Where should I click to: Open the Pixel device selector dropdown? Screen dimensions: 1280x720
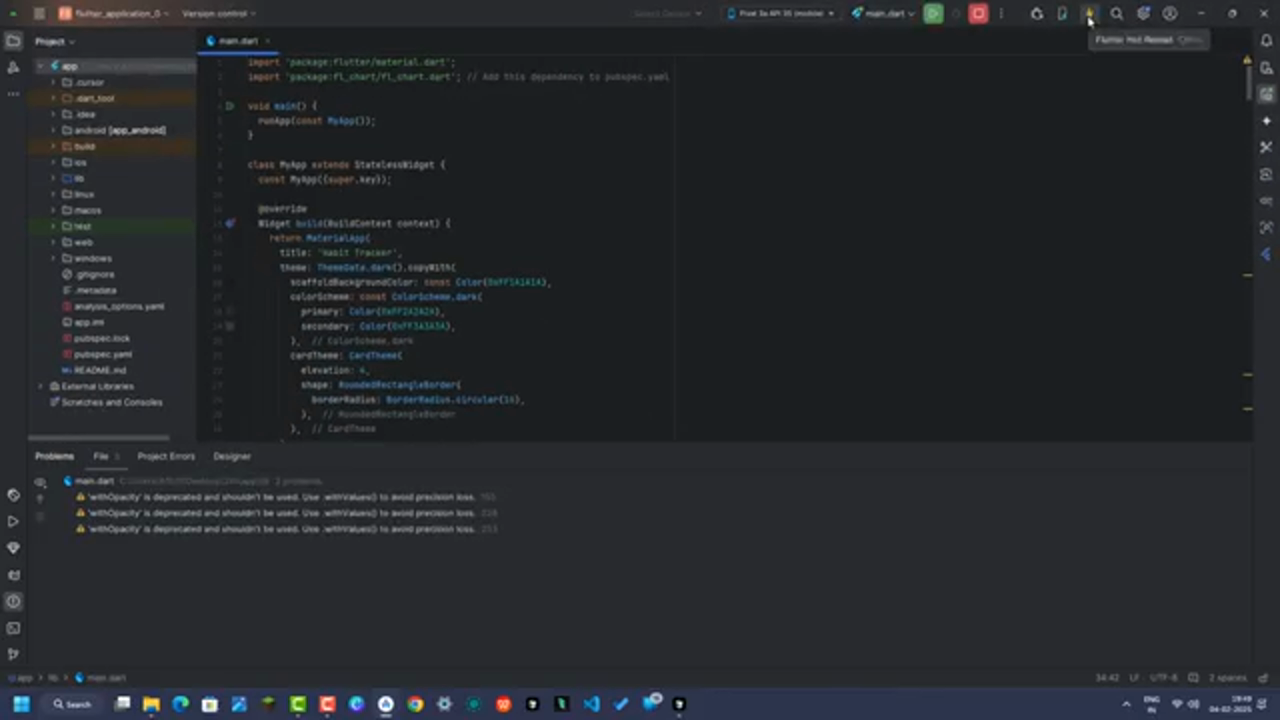point(781,14)
